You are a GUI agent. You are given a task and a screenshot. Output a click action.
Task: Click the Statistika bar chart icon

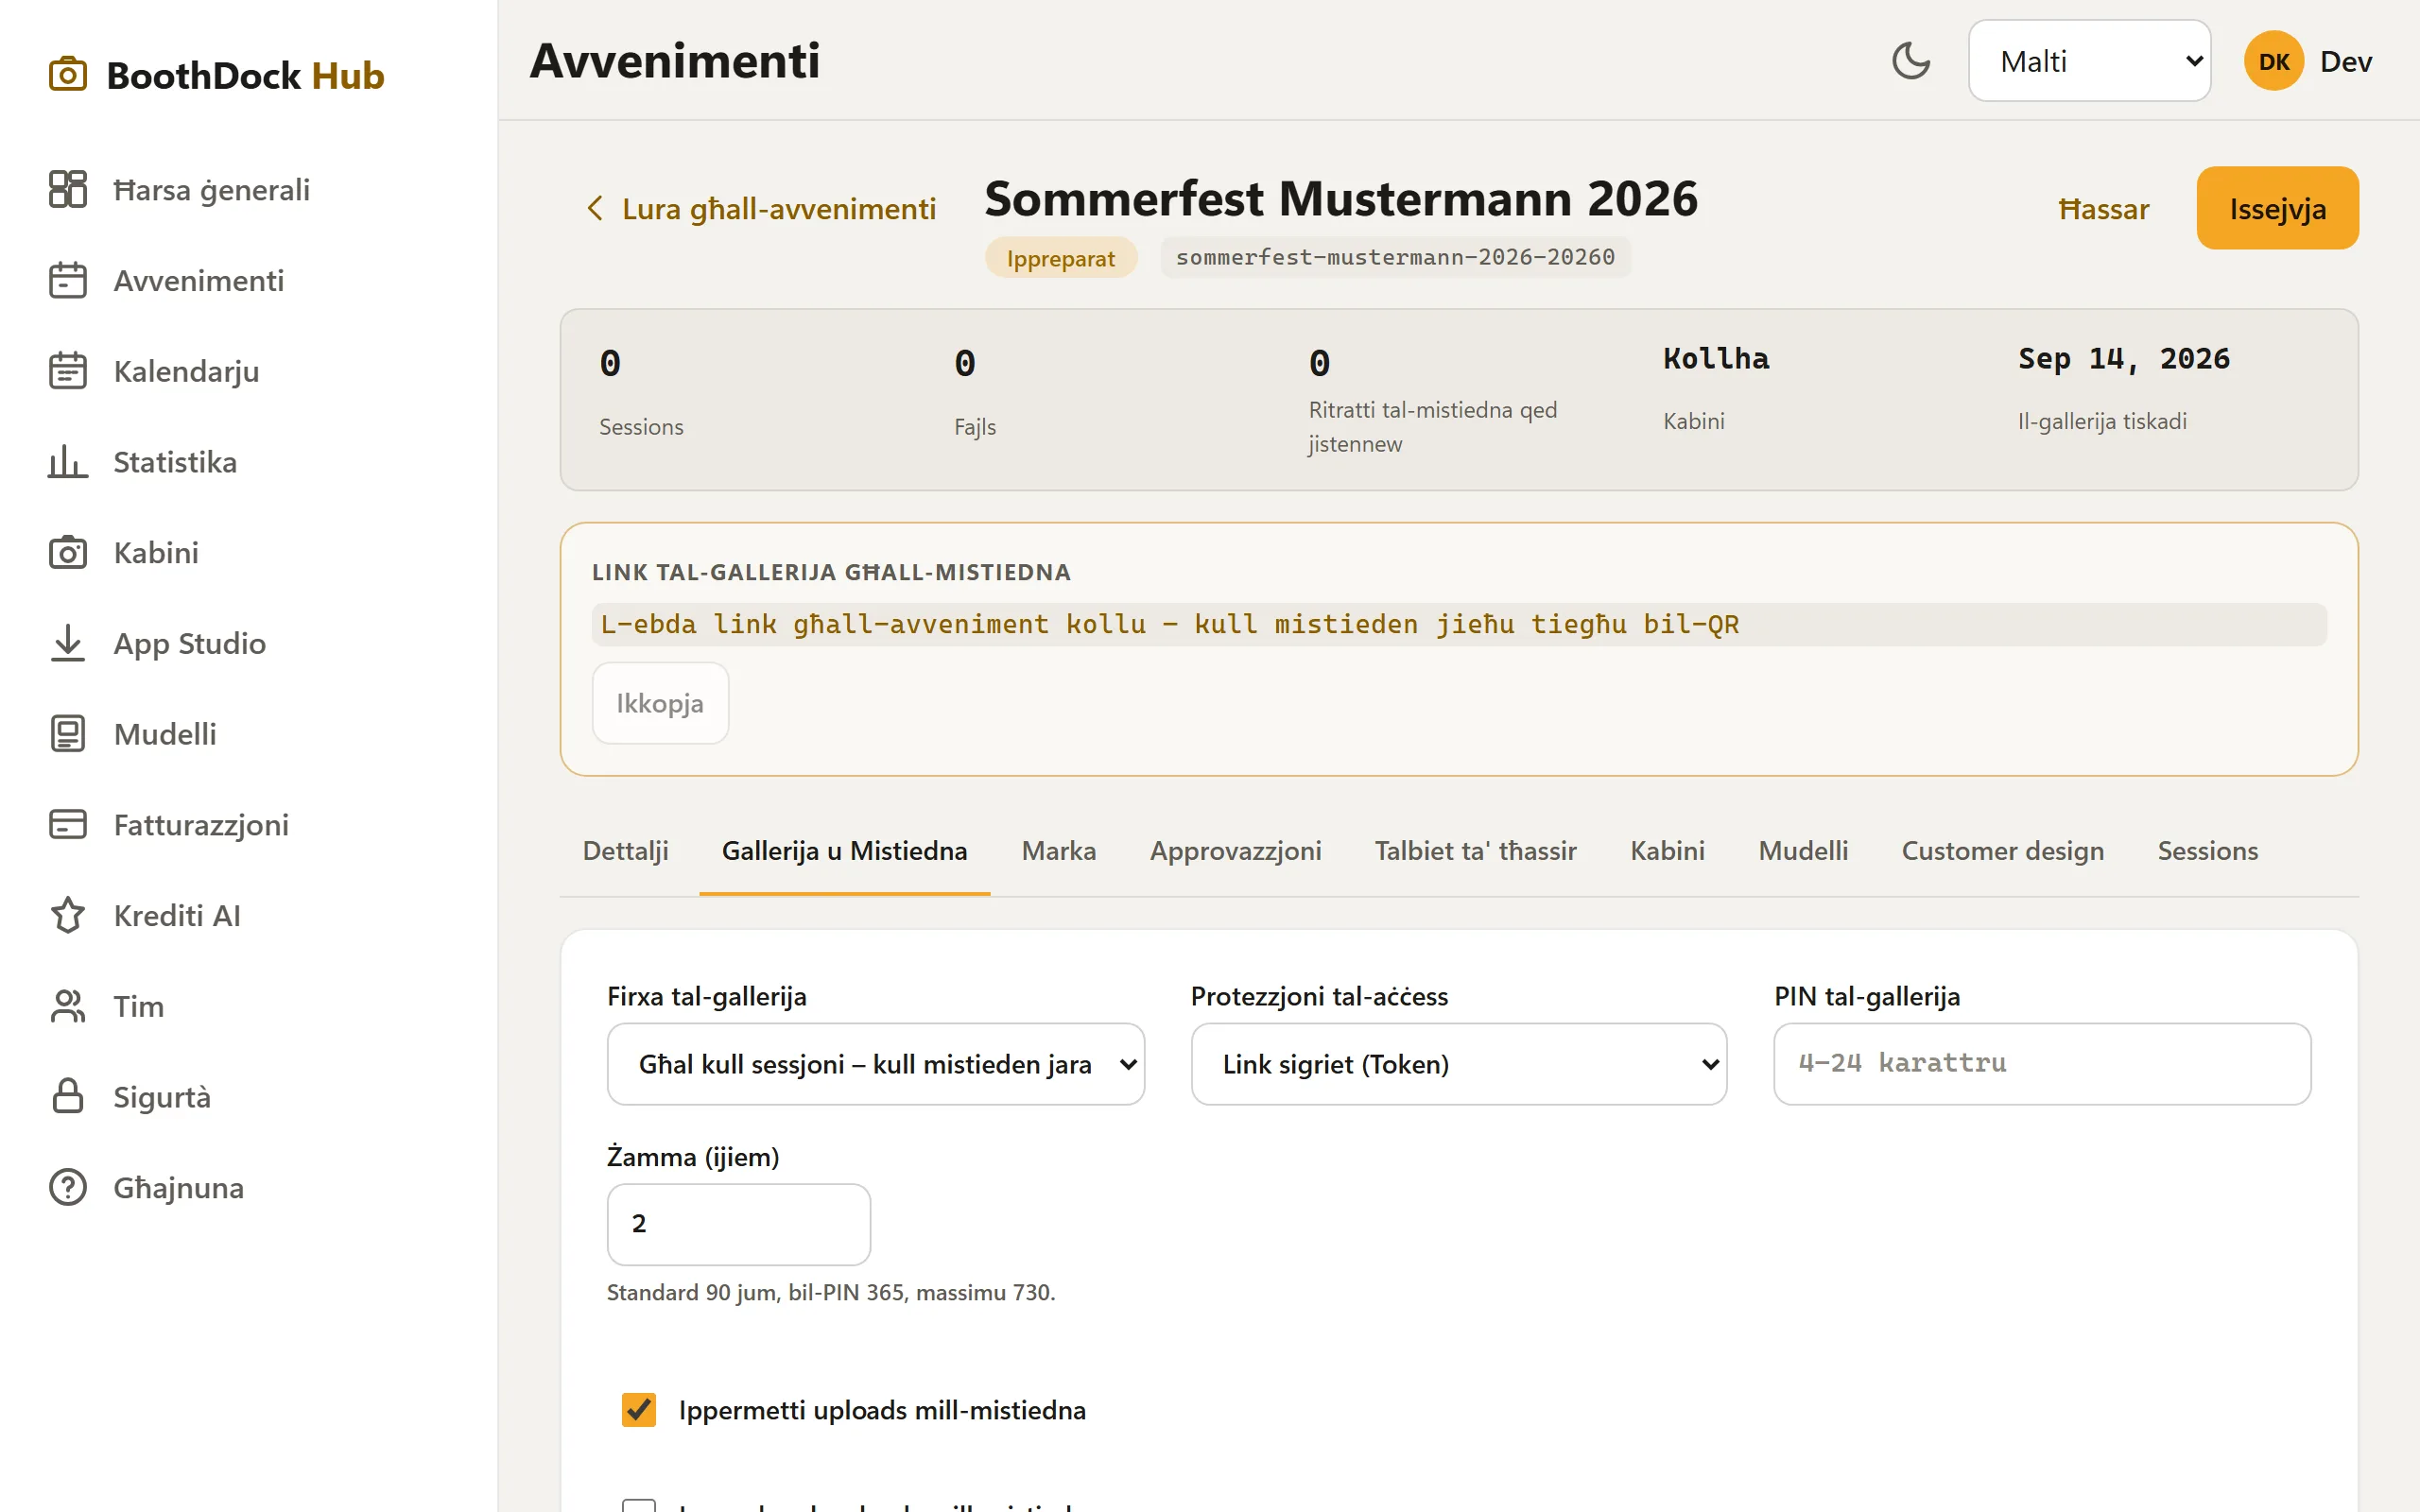pos(68,462)
